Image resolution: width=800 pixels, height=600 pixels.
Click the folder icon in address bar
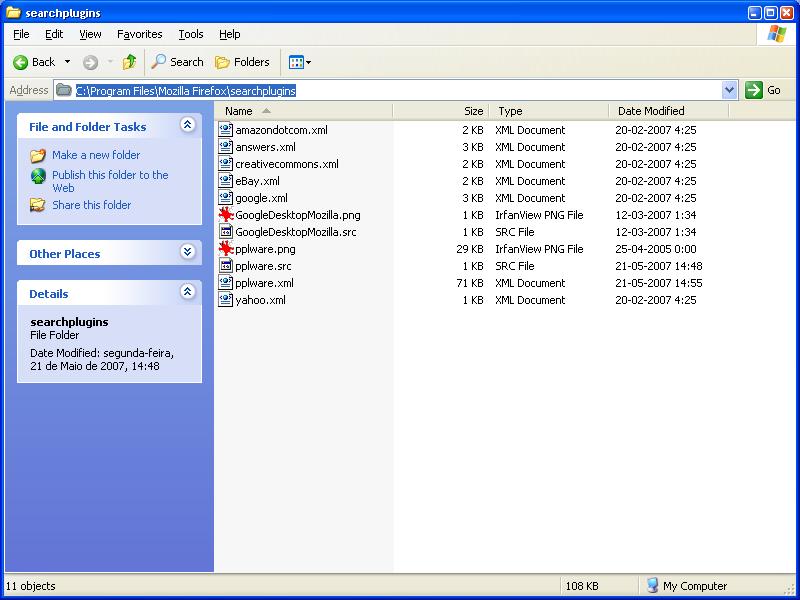(64, 90)
